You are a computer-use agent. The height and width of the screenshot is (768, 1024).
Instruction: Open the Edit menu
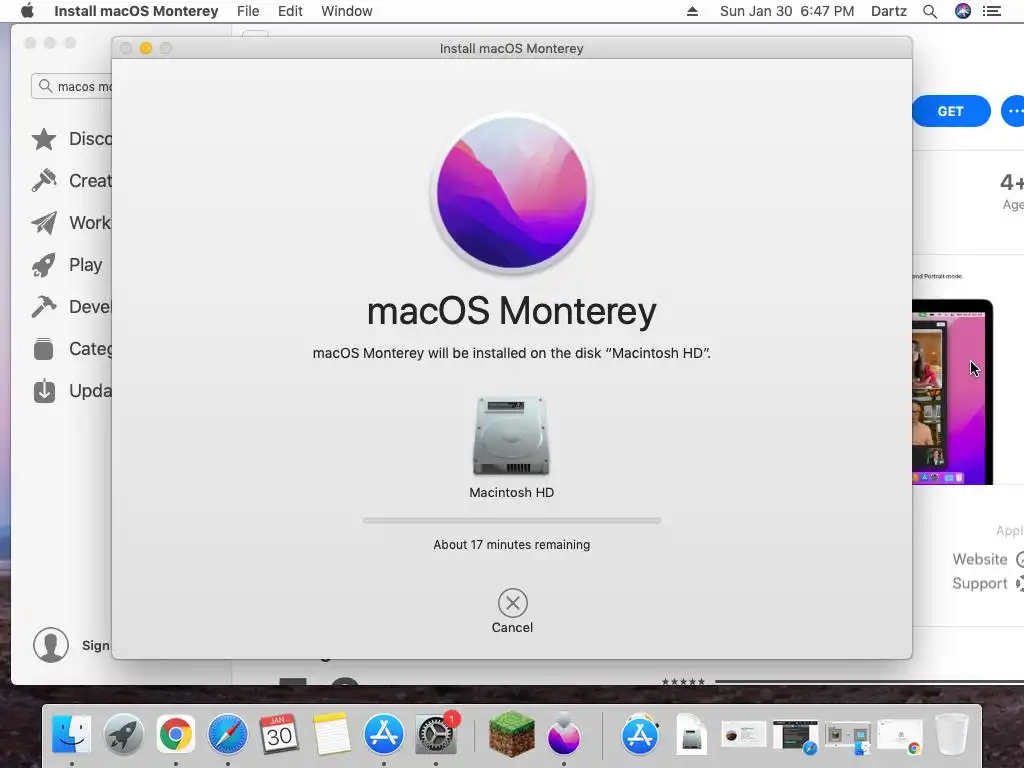(x=290, y=11)
